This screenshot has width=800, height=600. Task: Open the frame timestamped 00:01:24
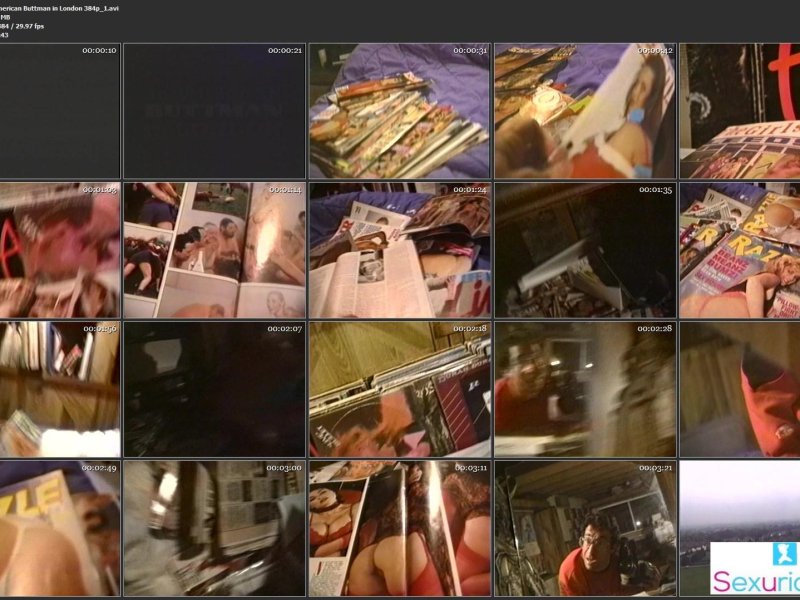coord(399,250)
